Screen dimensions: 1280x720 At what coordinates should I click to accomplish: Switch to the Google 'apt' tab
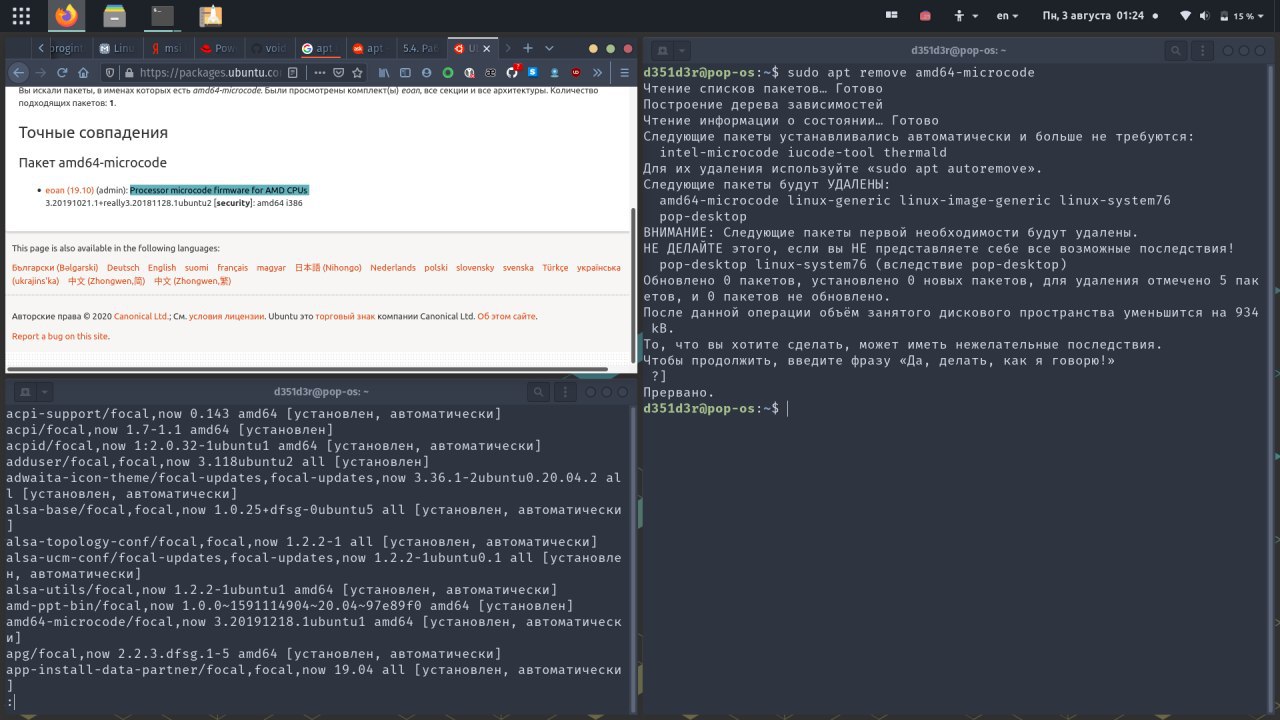(322, 48)
